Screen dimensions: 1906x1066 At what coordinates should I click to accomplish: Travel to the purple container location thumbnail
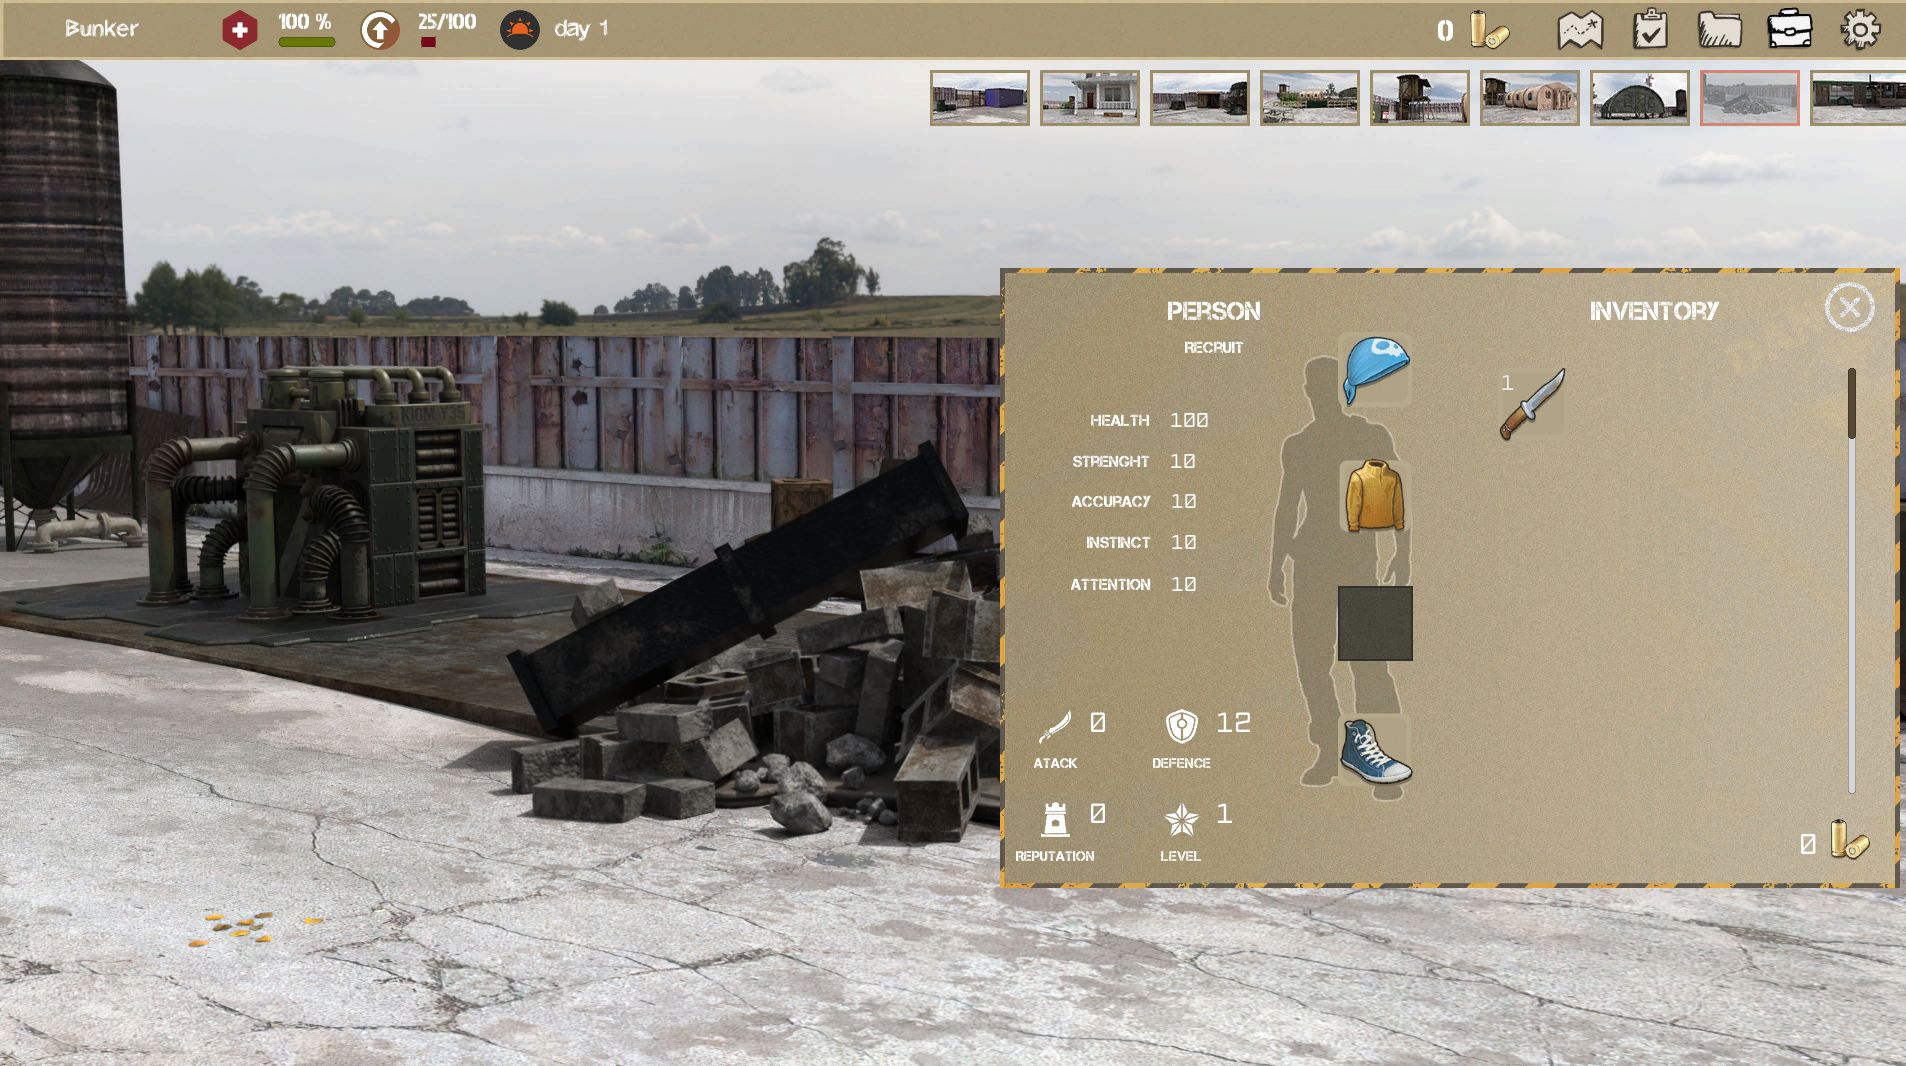tap(980, 98)
